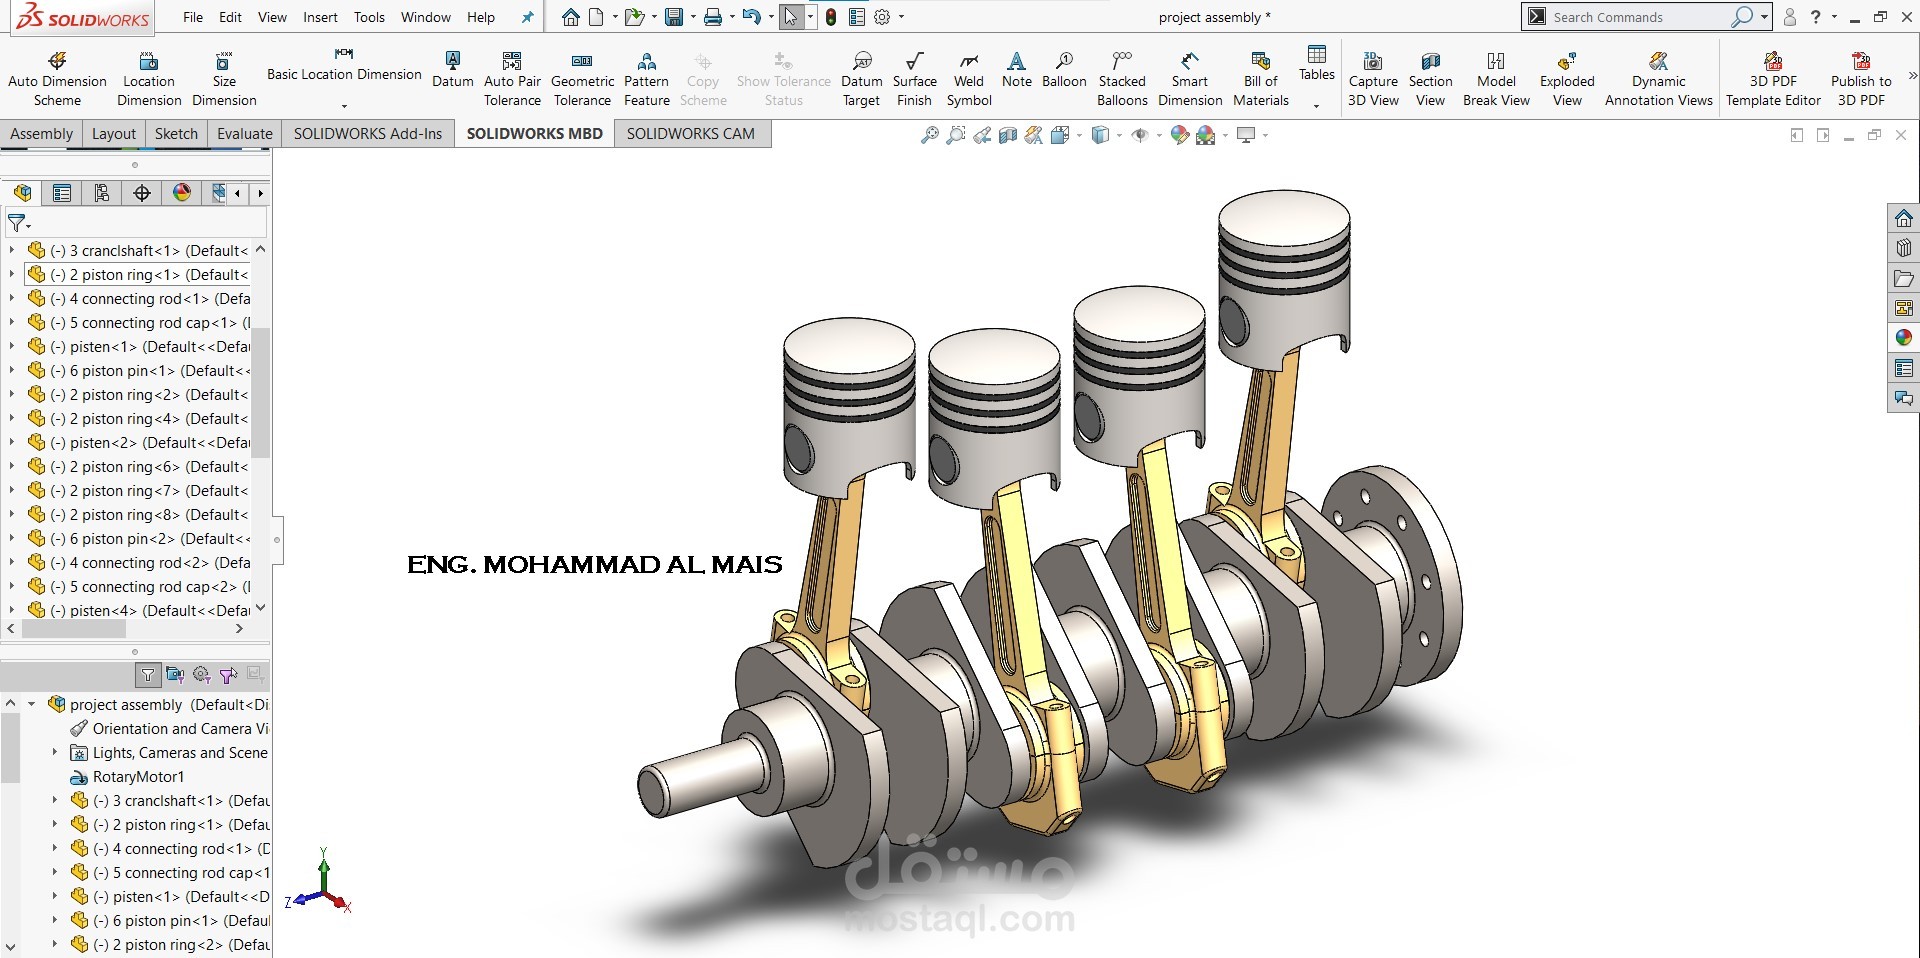Select the Balloon annotation tool
Image resolution: width=1920 pixels, height=958 pixels.
tap(1062, 75)
